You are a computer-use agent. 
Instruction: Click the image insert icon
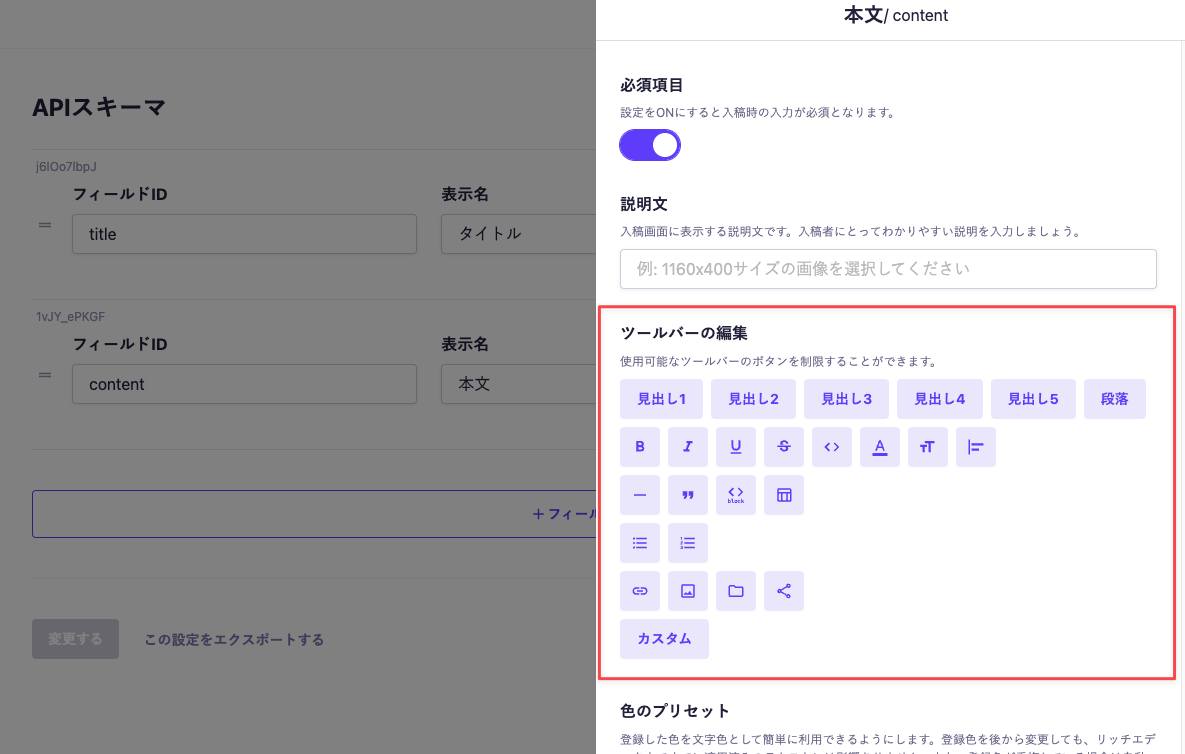point(688,591)
